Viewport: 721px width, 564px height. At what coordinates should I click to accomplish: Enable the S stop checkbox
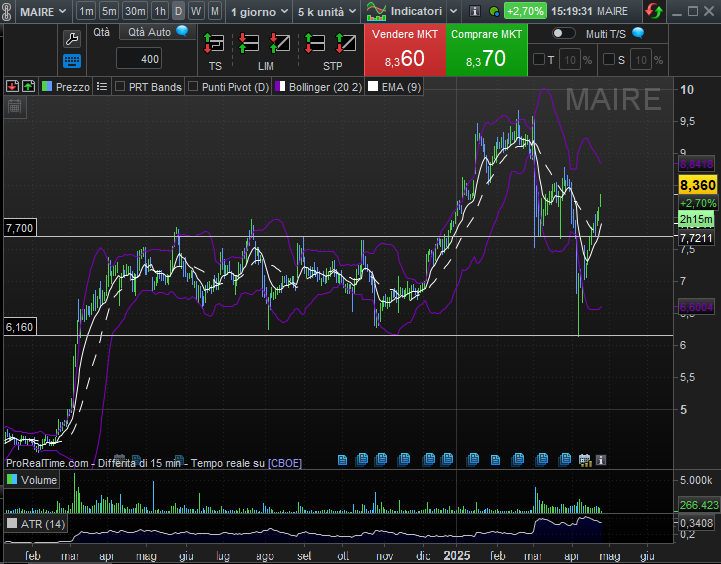609,60
